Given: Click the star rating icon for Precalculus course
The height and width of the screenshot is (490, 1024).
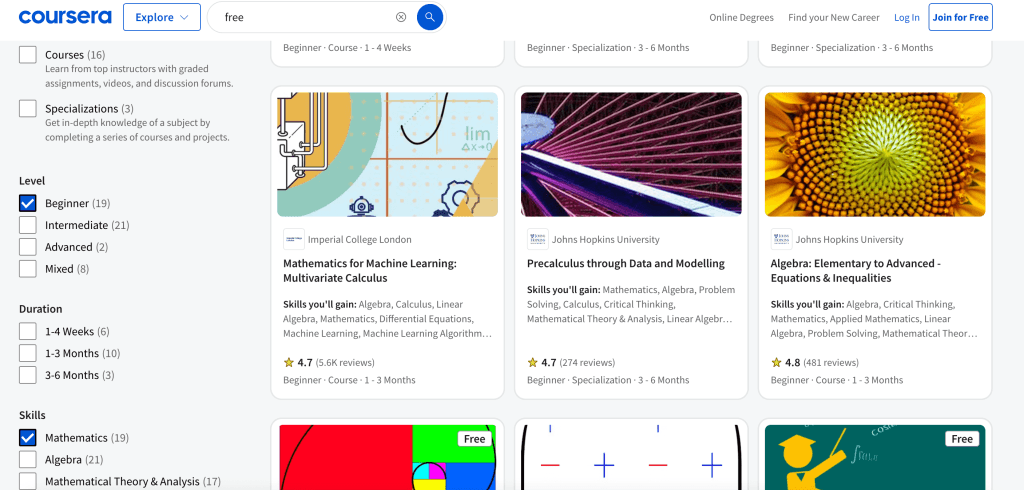Looking at the screenshot, I should coord(533,362).
